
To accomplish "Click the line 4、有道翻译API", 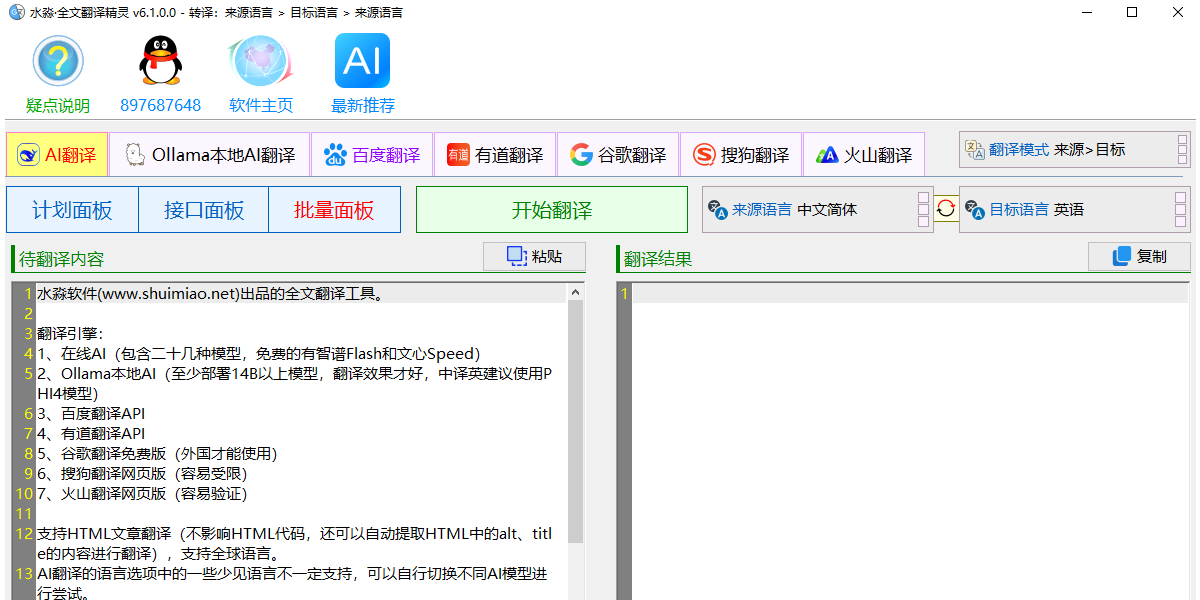I will [91, 433].
